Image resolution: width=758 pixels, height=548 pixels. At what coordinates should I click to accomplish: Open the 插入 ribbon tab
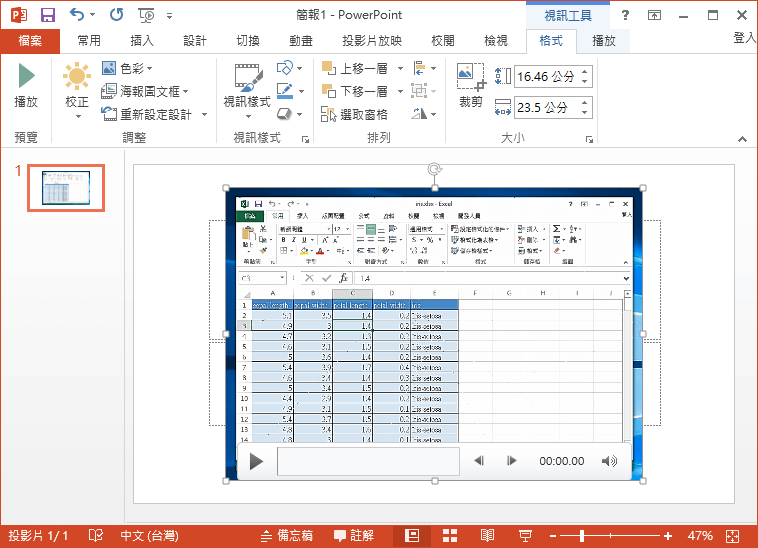pos(142,41)
